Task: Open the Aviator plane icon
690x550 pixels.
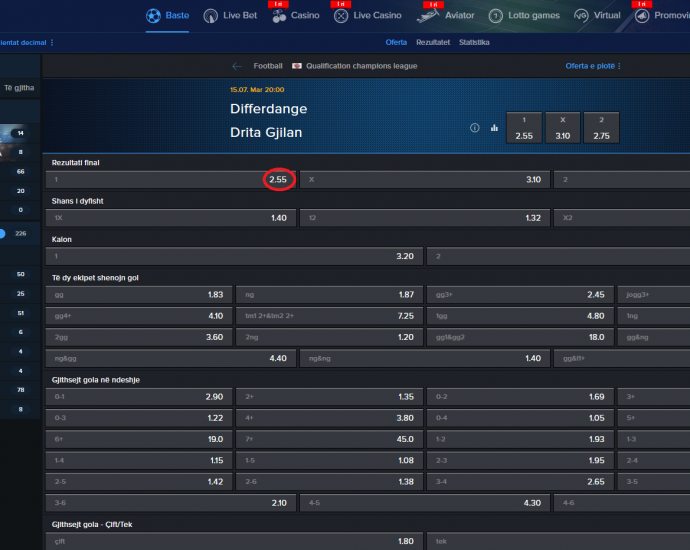Action: pos(428,16)
